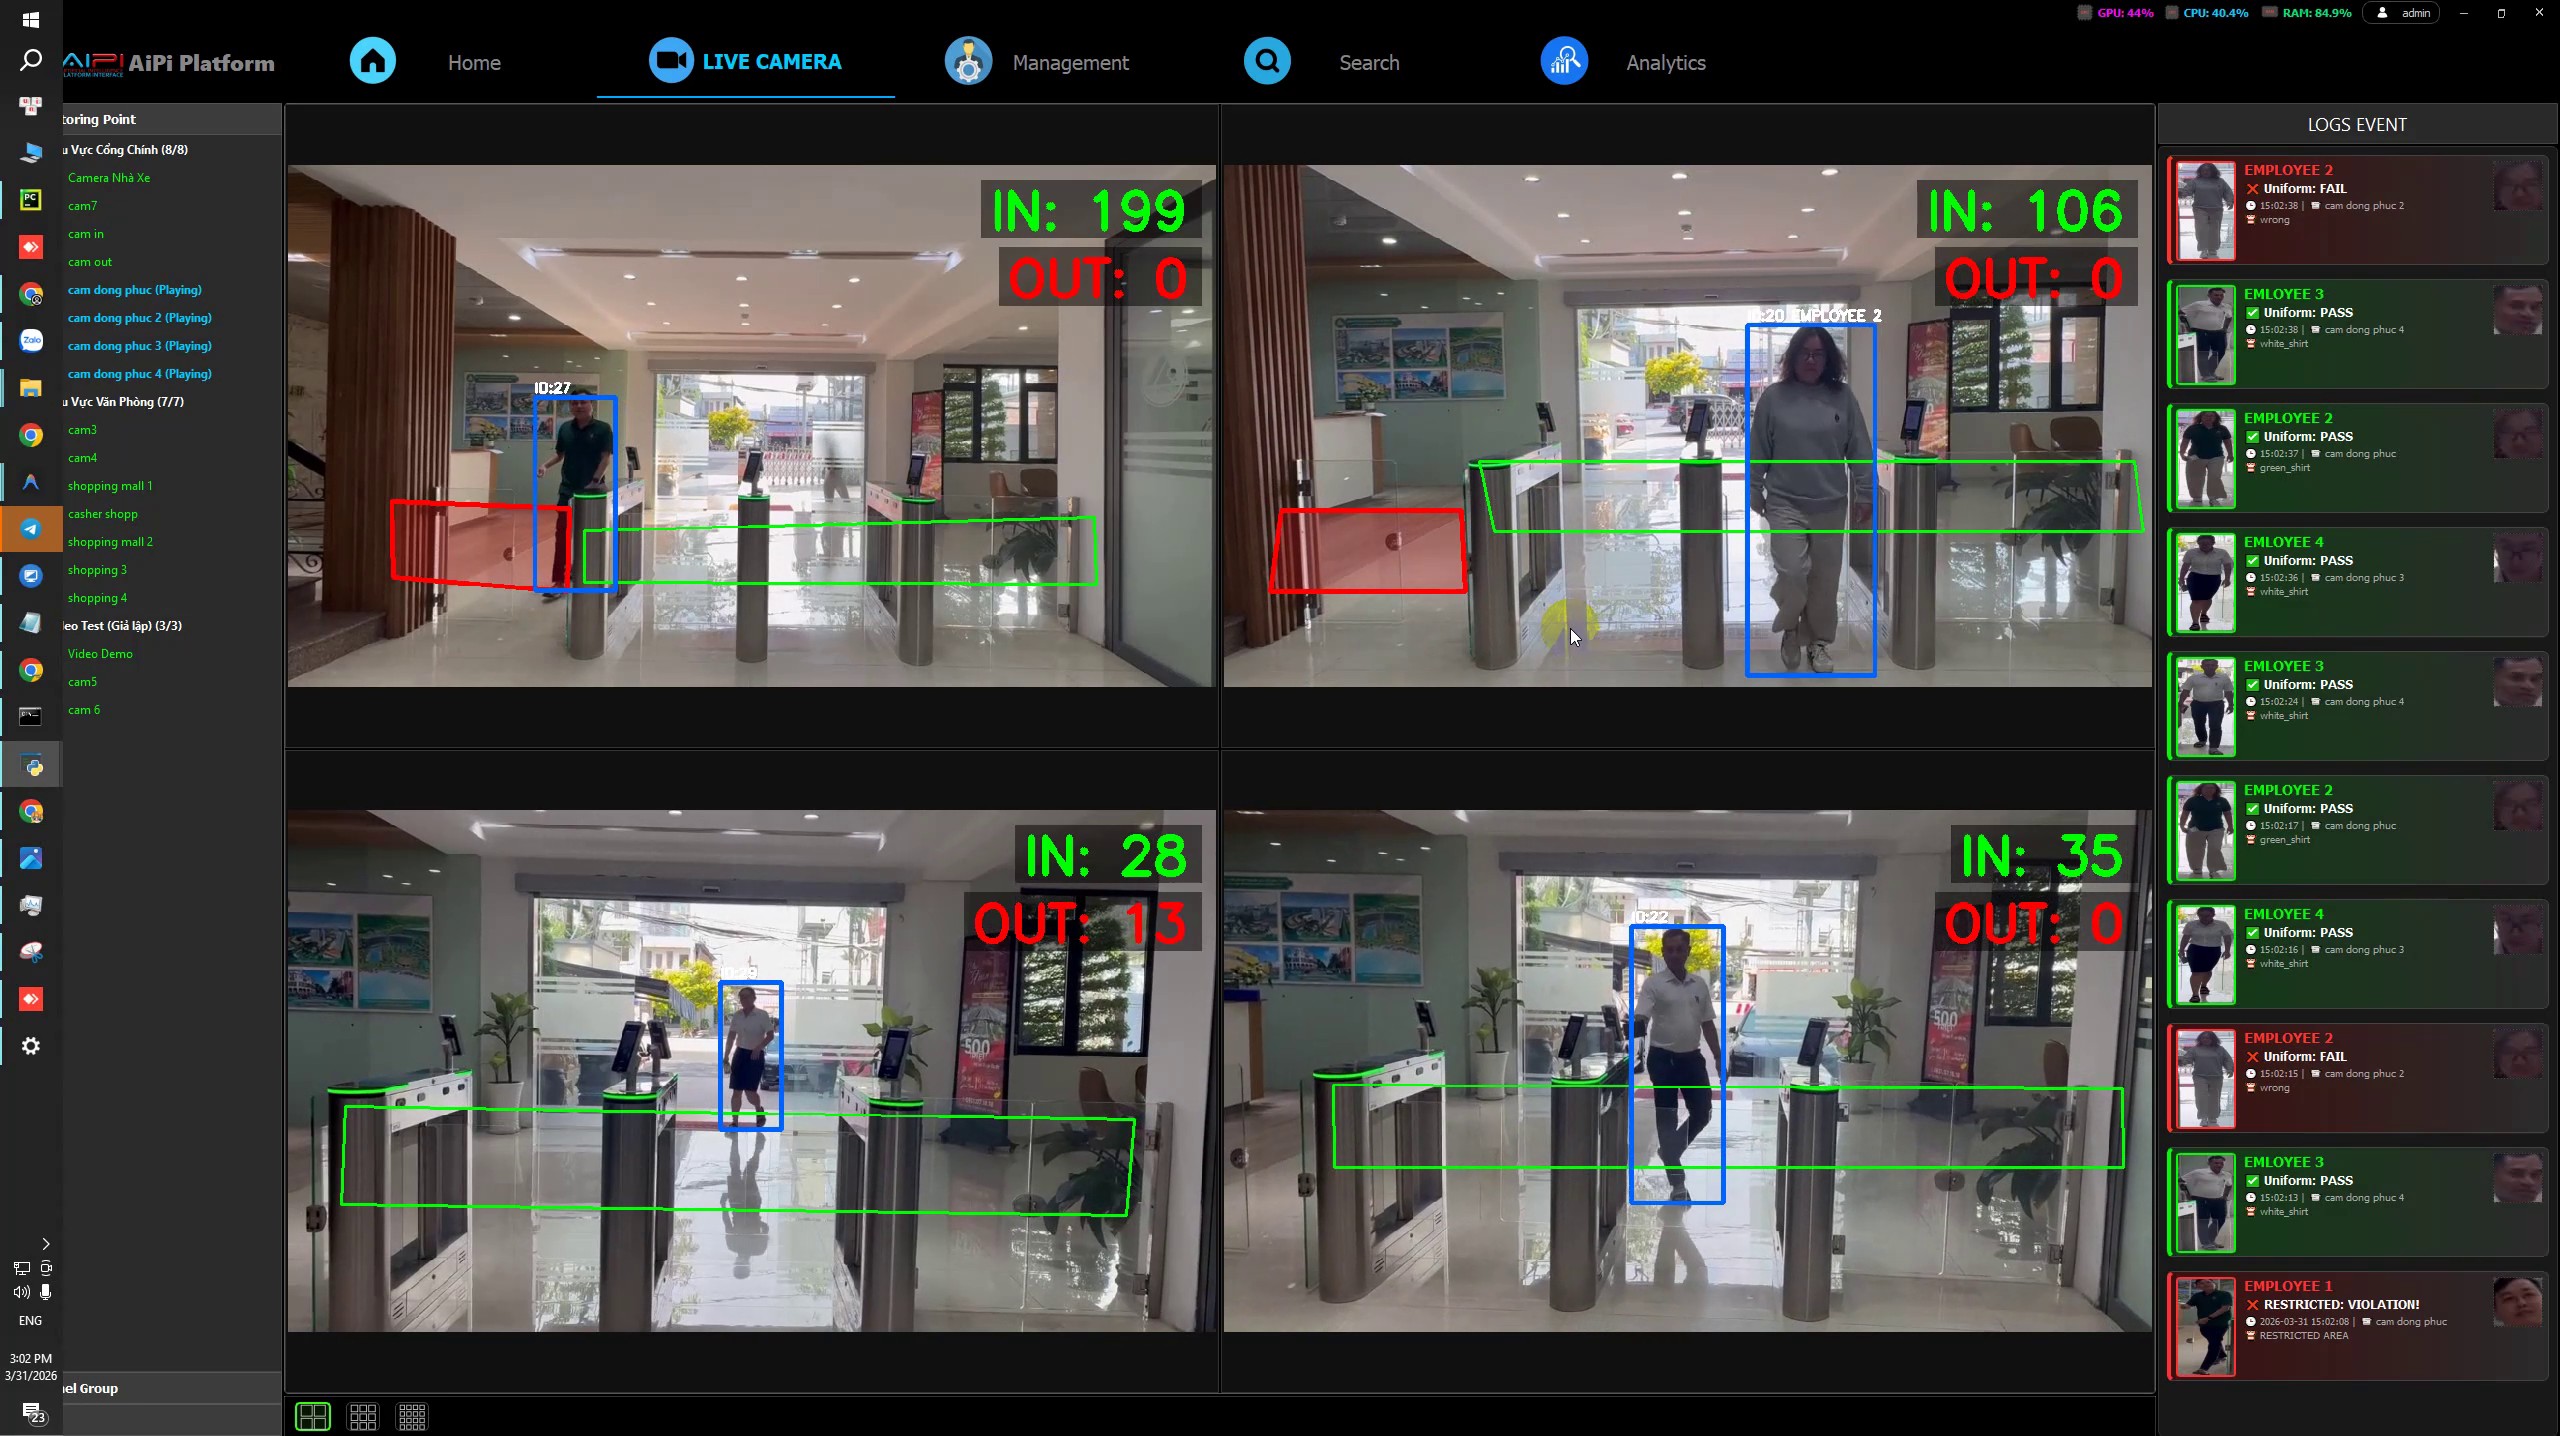Select cam 6 in the test group
The image size is (2560, 1436).
click(84, 709)
